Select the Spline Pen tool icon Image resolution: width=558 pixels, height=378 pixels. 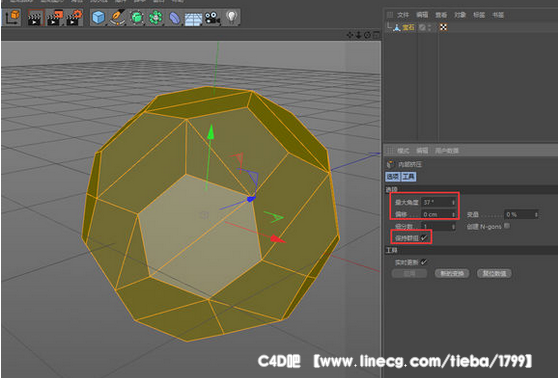(117, 17)
